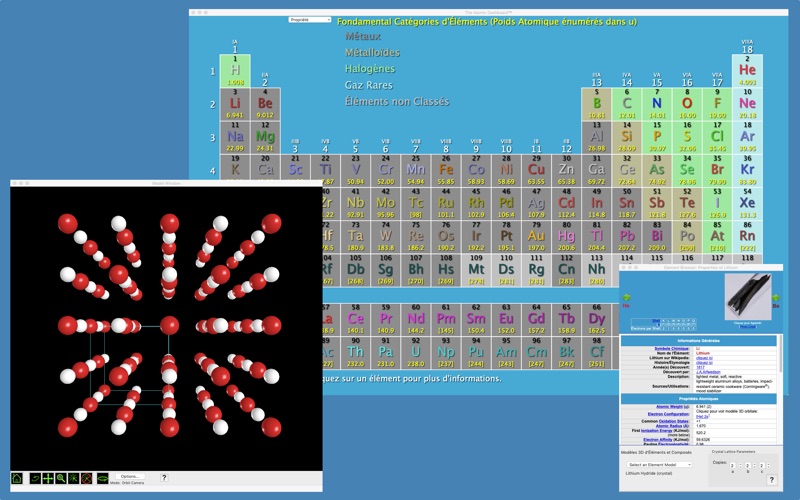Click the copies a input field
The image size is (800, 500).
click(732, 466)
